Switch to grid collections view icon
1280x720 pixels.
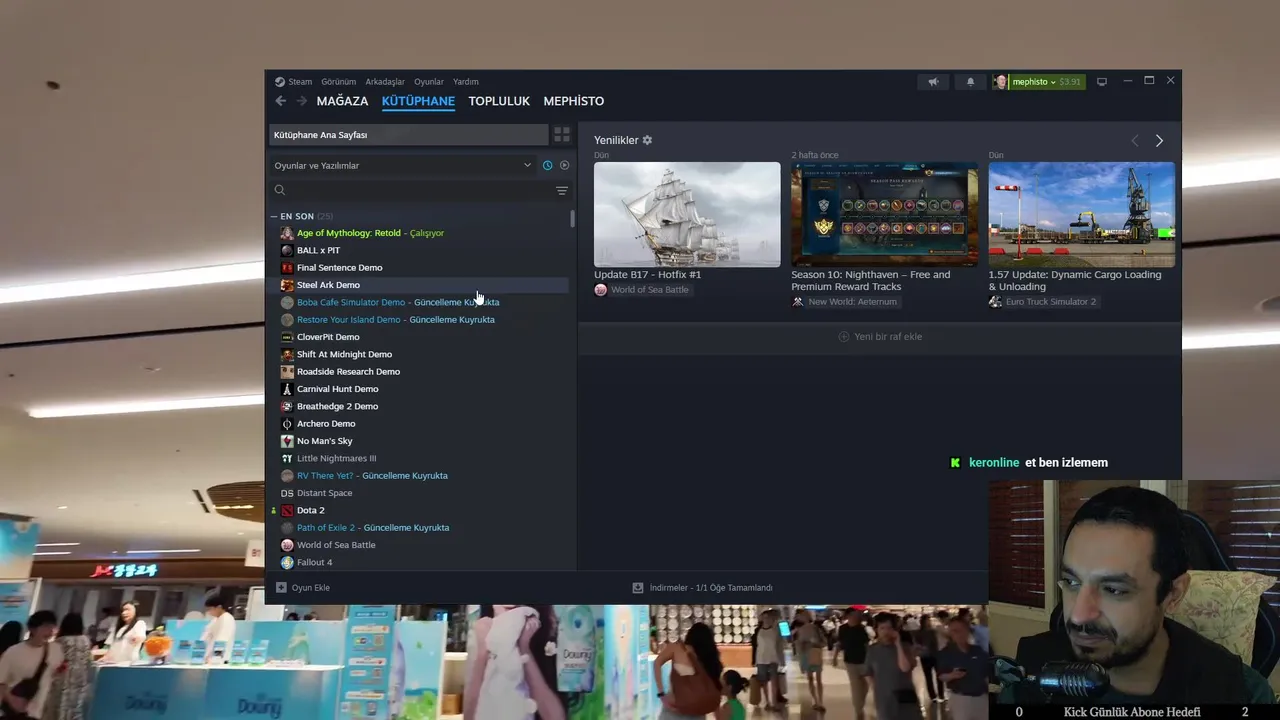[562, 134]
